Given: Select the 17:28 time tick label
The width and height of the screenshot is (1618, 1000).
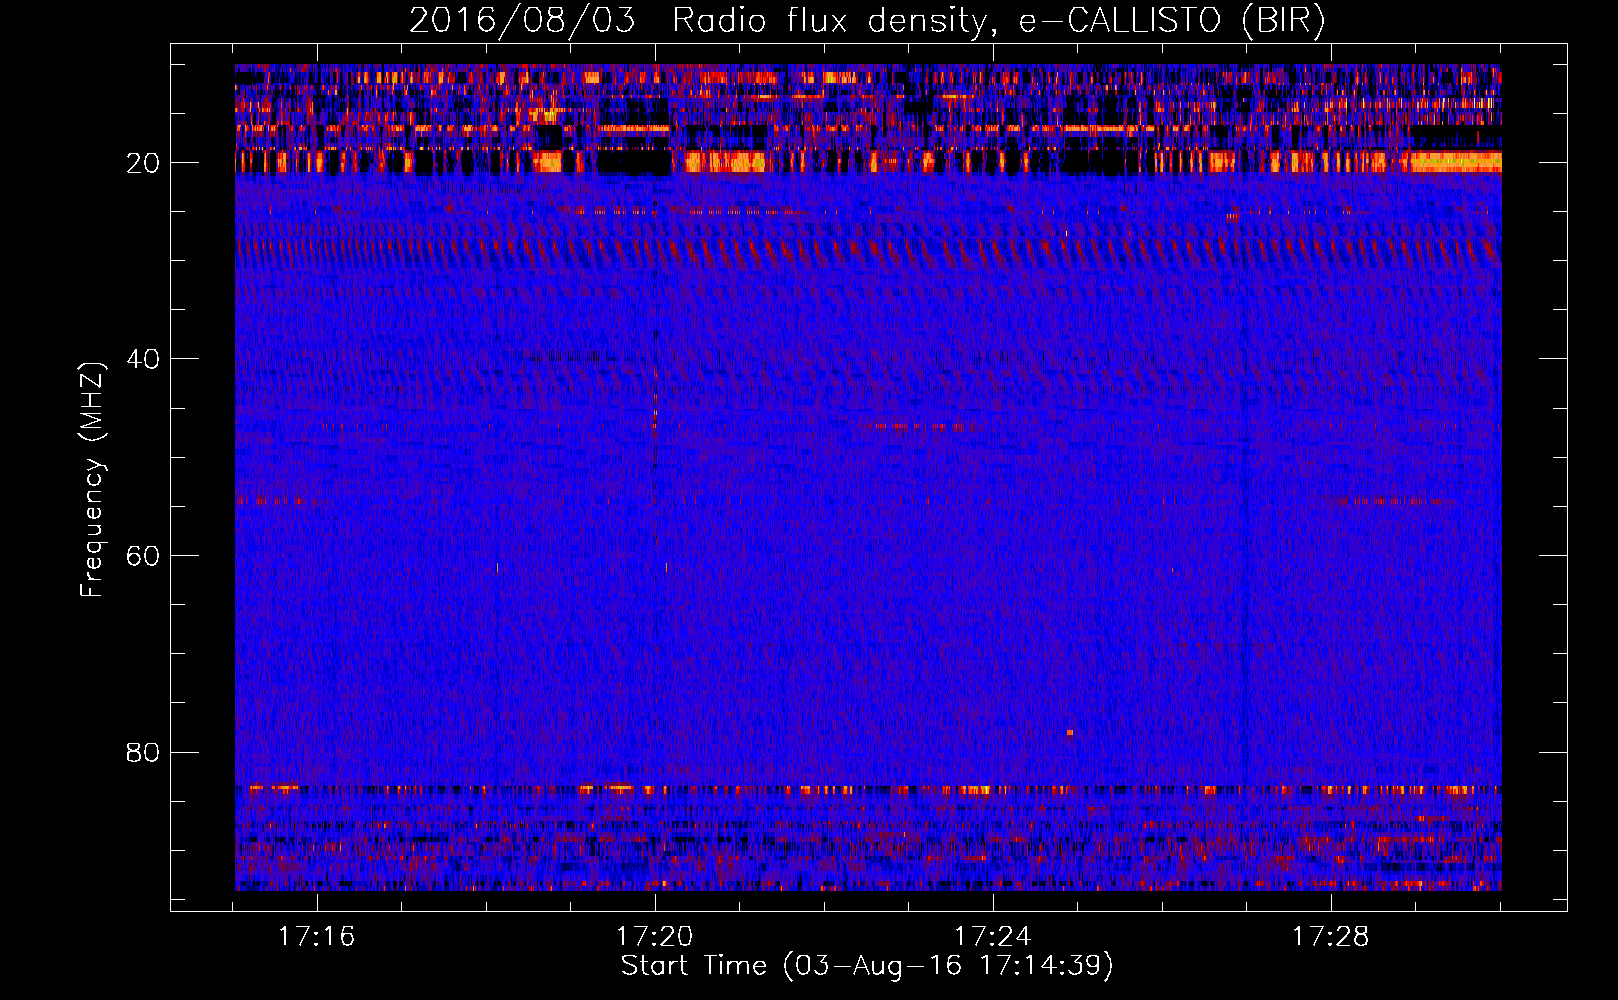Looking at the screenshot, I should point(1330,936).
